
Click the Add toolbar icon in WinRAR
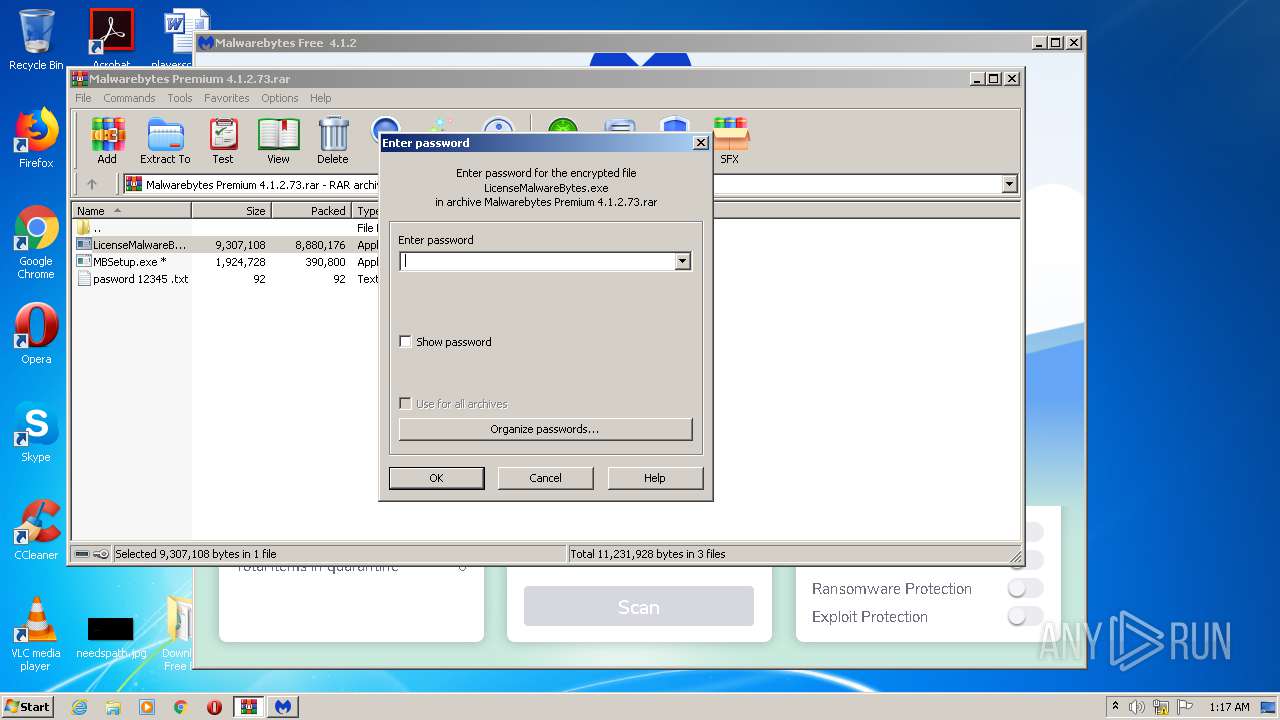107,140
